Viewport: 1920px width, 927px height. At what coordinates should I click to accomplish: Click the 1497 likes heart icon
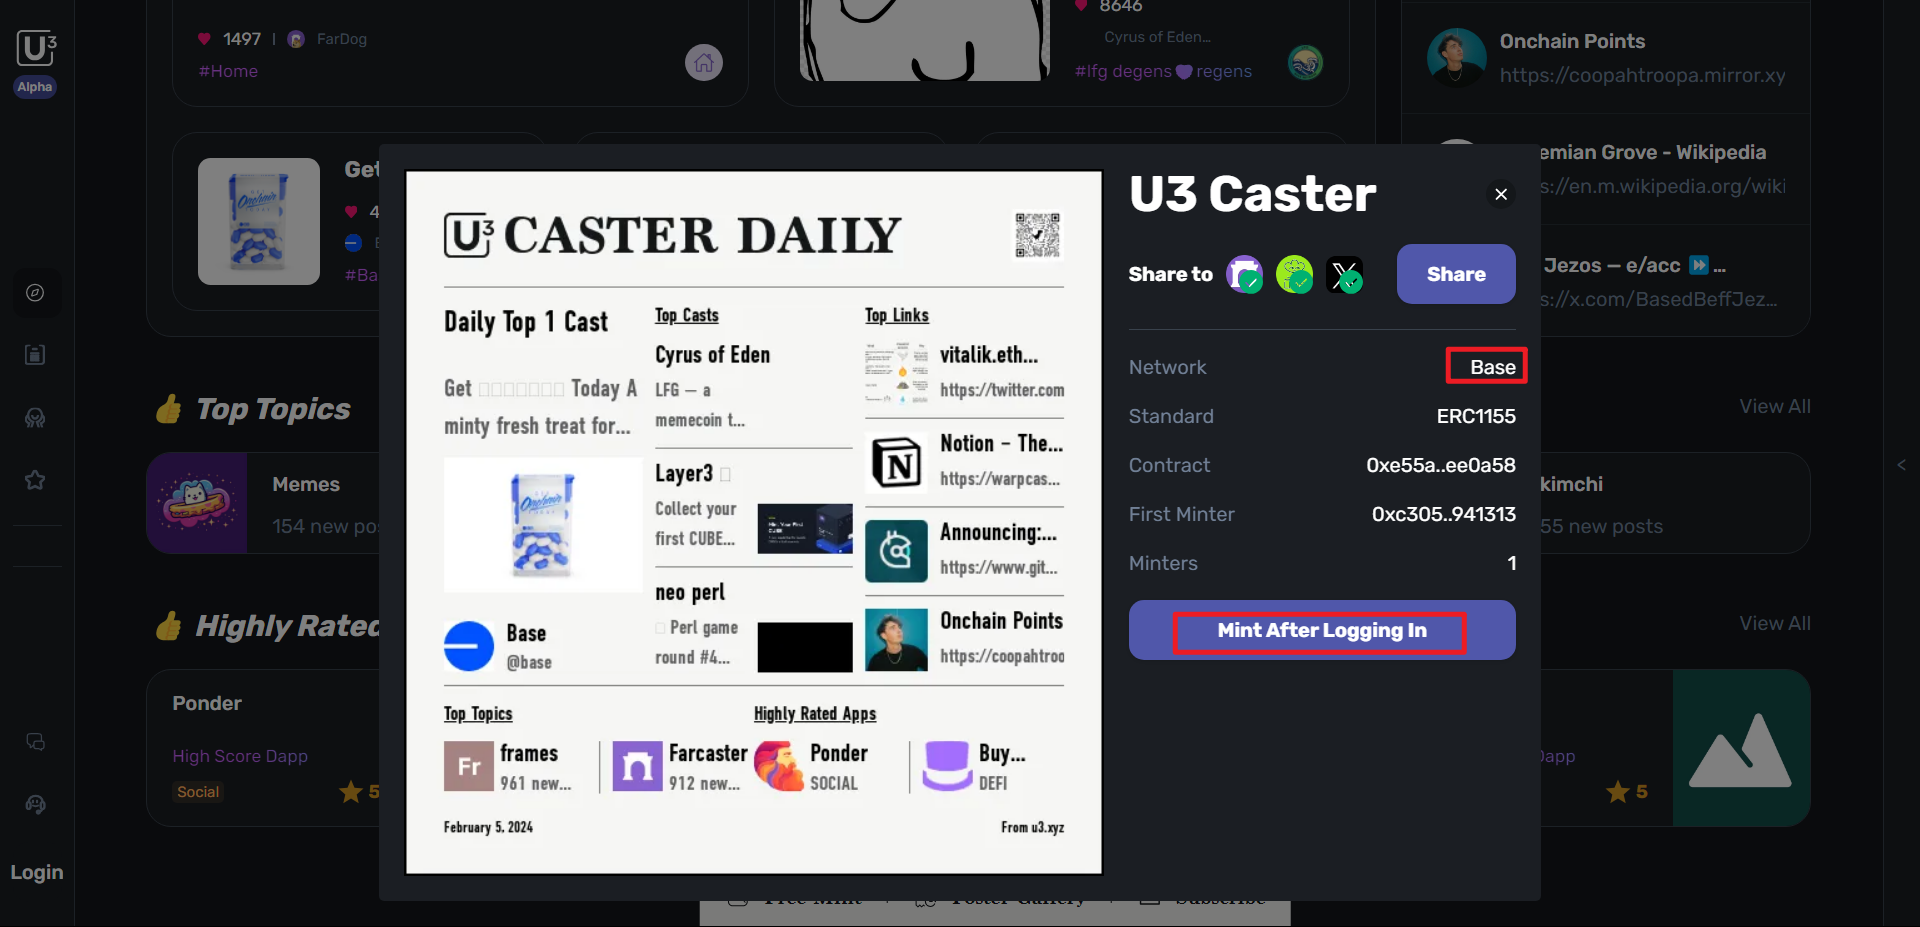click(x=204, y=39)
